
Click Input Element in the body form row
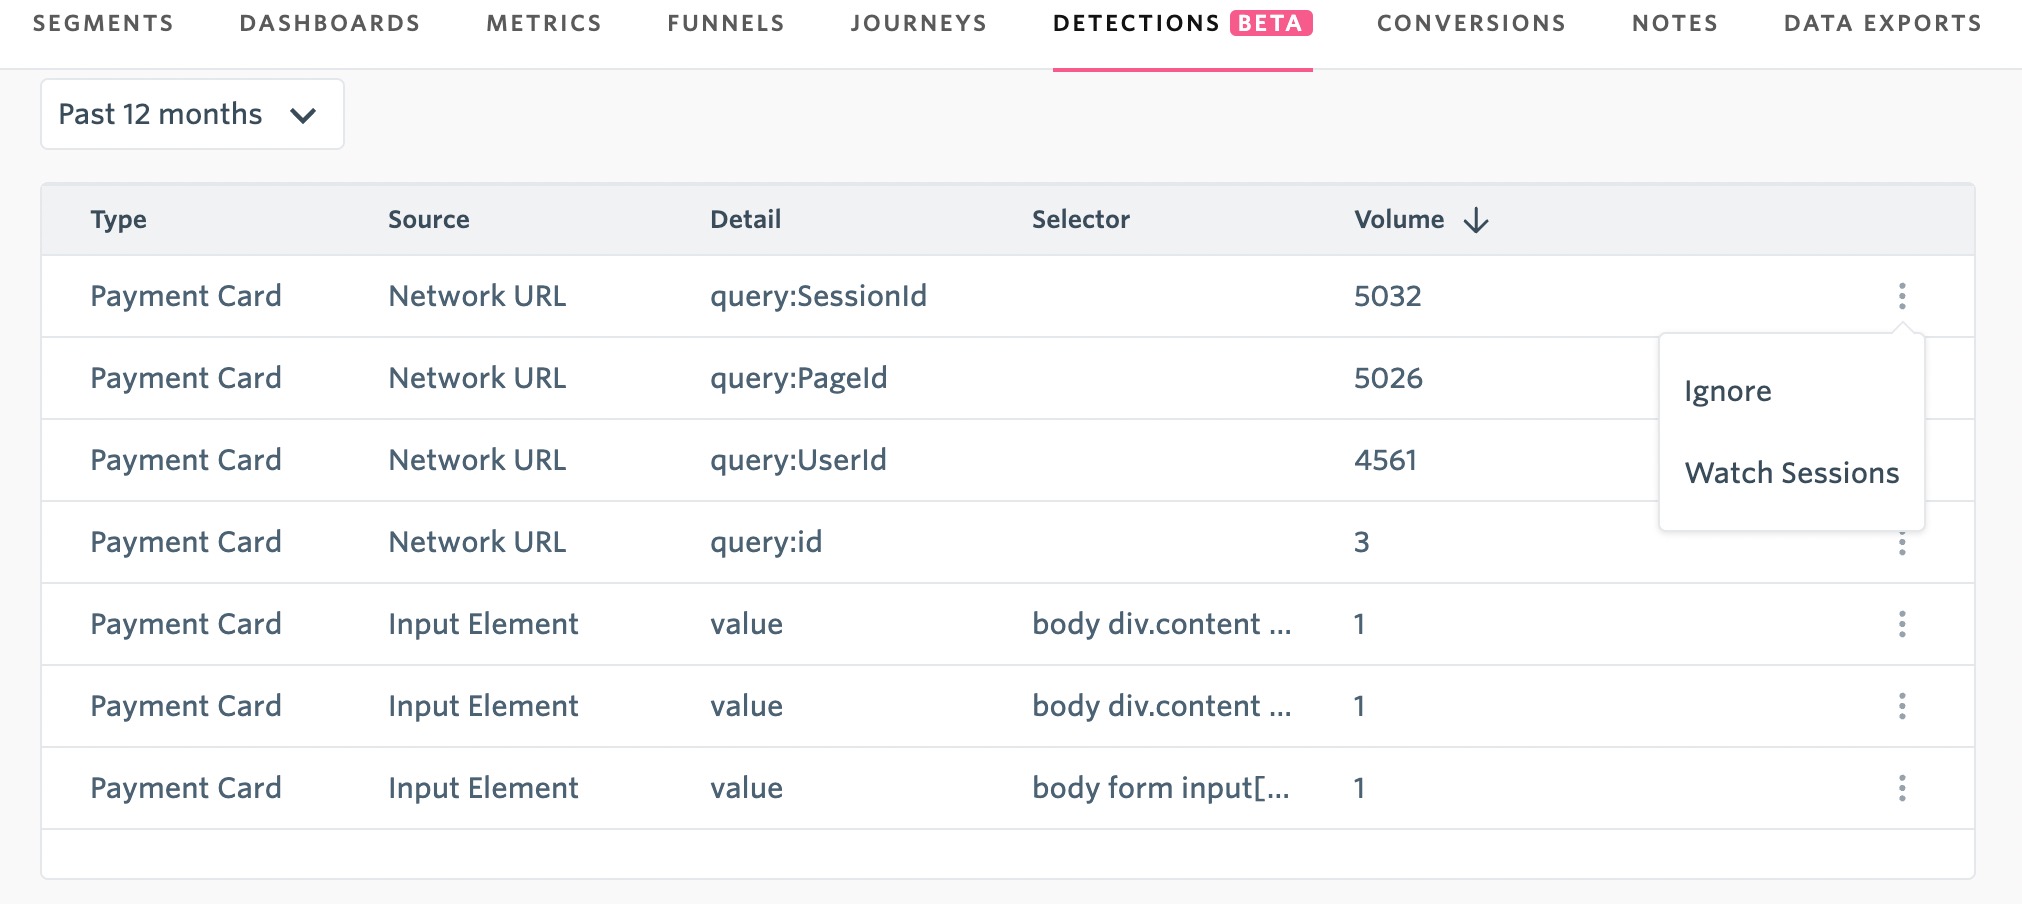(483, 788)
